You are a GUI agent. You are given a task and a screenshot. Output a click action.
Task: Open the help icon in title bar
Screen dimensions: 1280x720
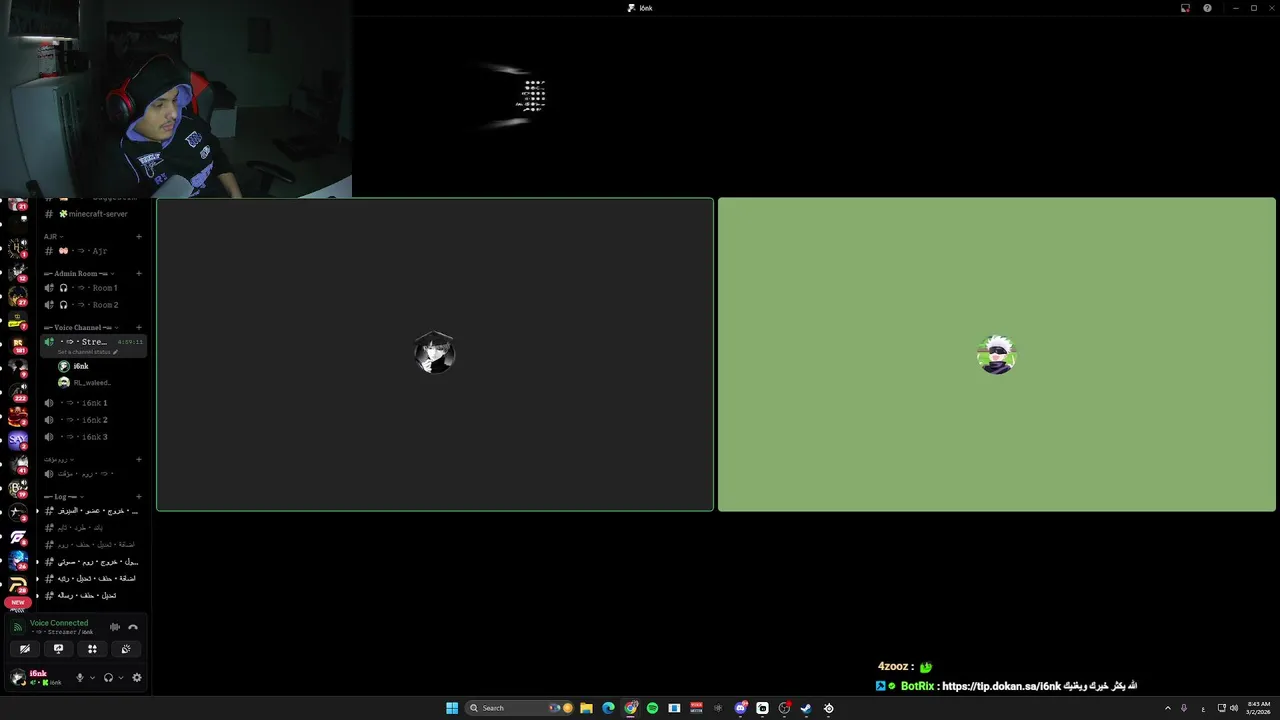1207,8
